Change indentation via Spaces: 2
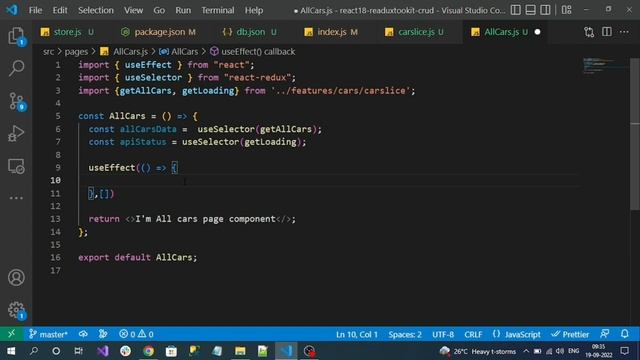Image resolution: width=640 pixels, height=360 pixels. click(405, 334)
